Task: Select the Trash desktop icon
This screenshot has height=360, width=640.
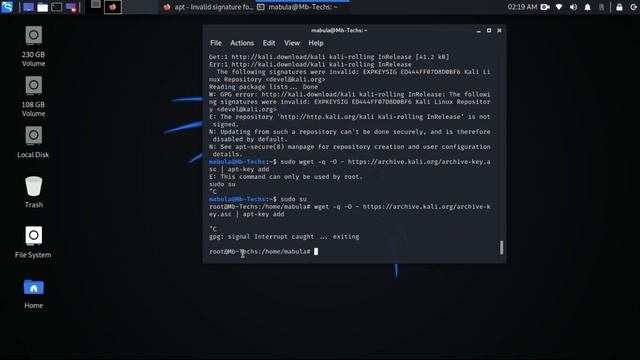Action: tap(33, 192)
